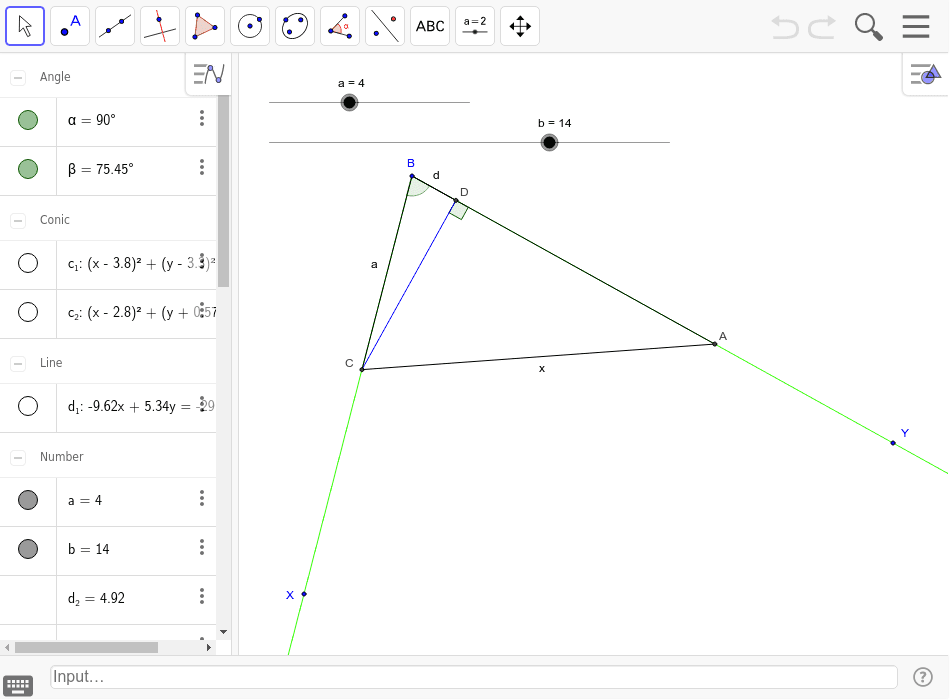This screenshot has width=950, height=700.
Task: Open options menu for b = 14
Action: point(202,547)
